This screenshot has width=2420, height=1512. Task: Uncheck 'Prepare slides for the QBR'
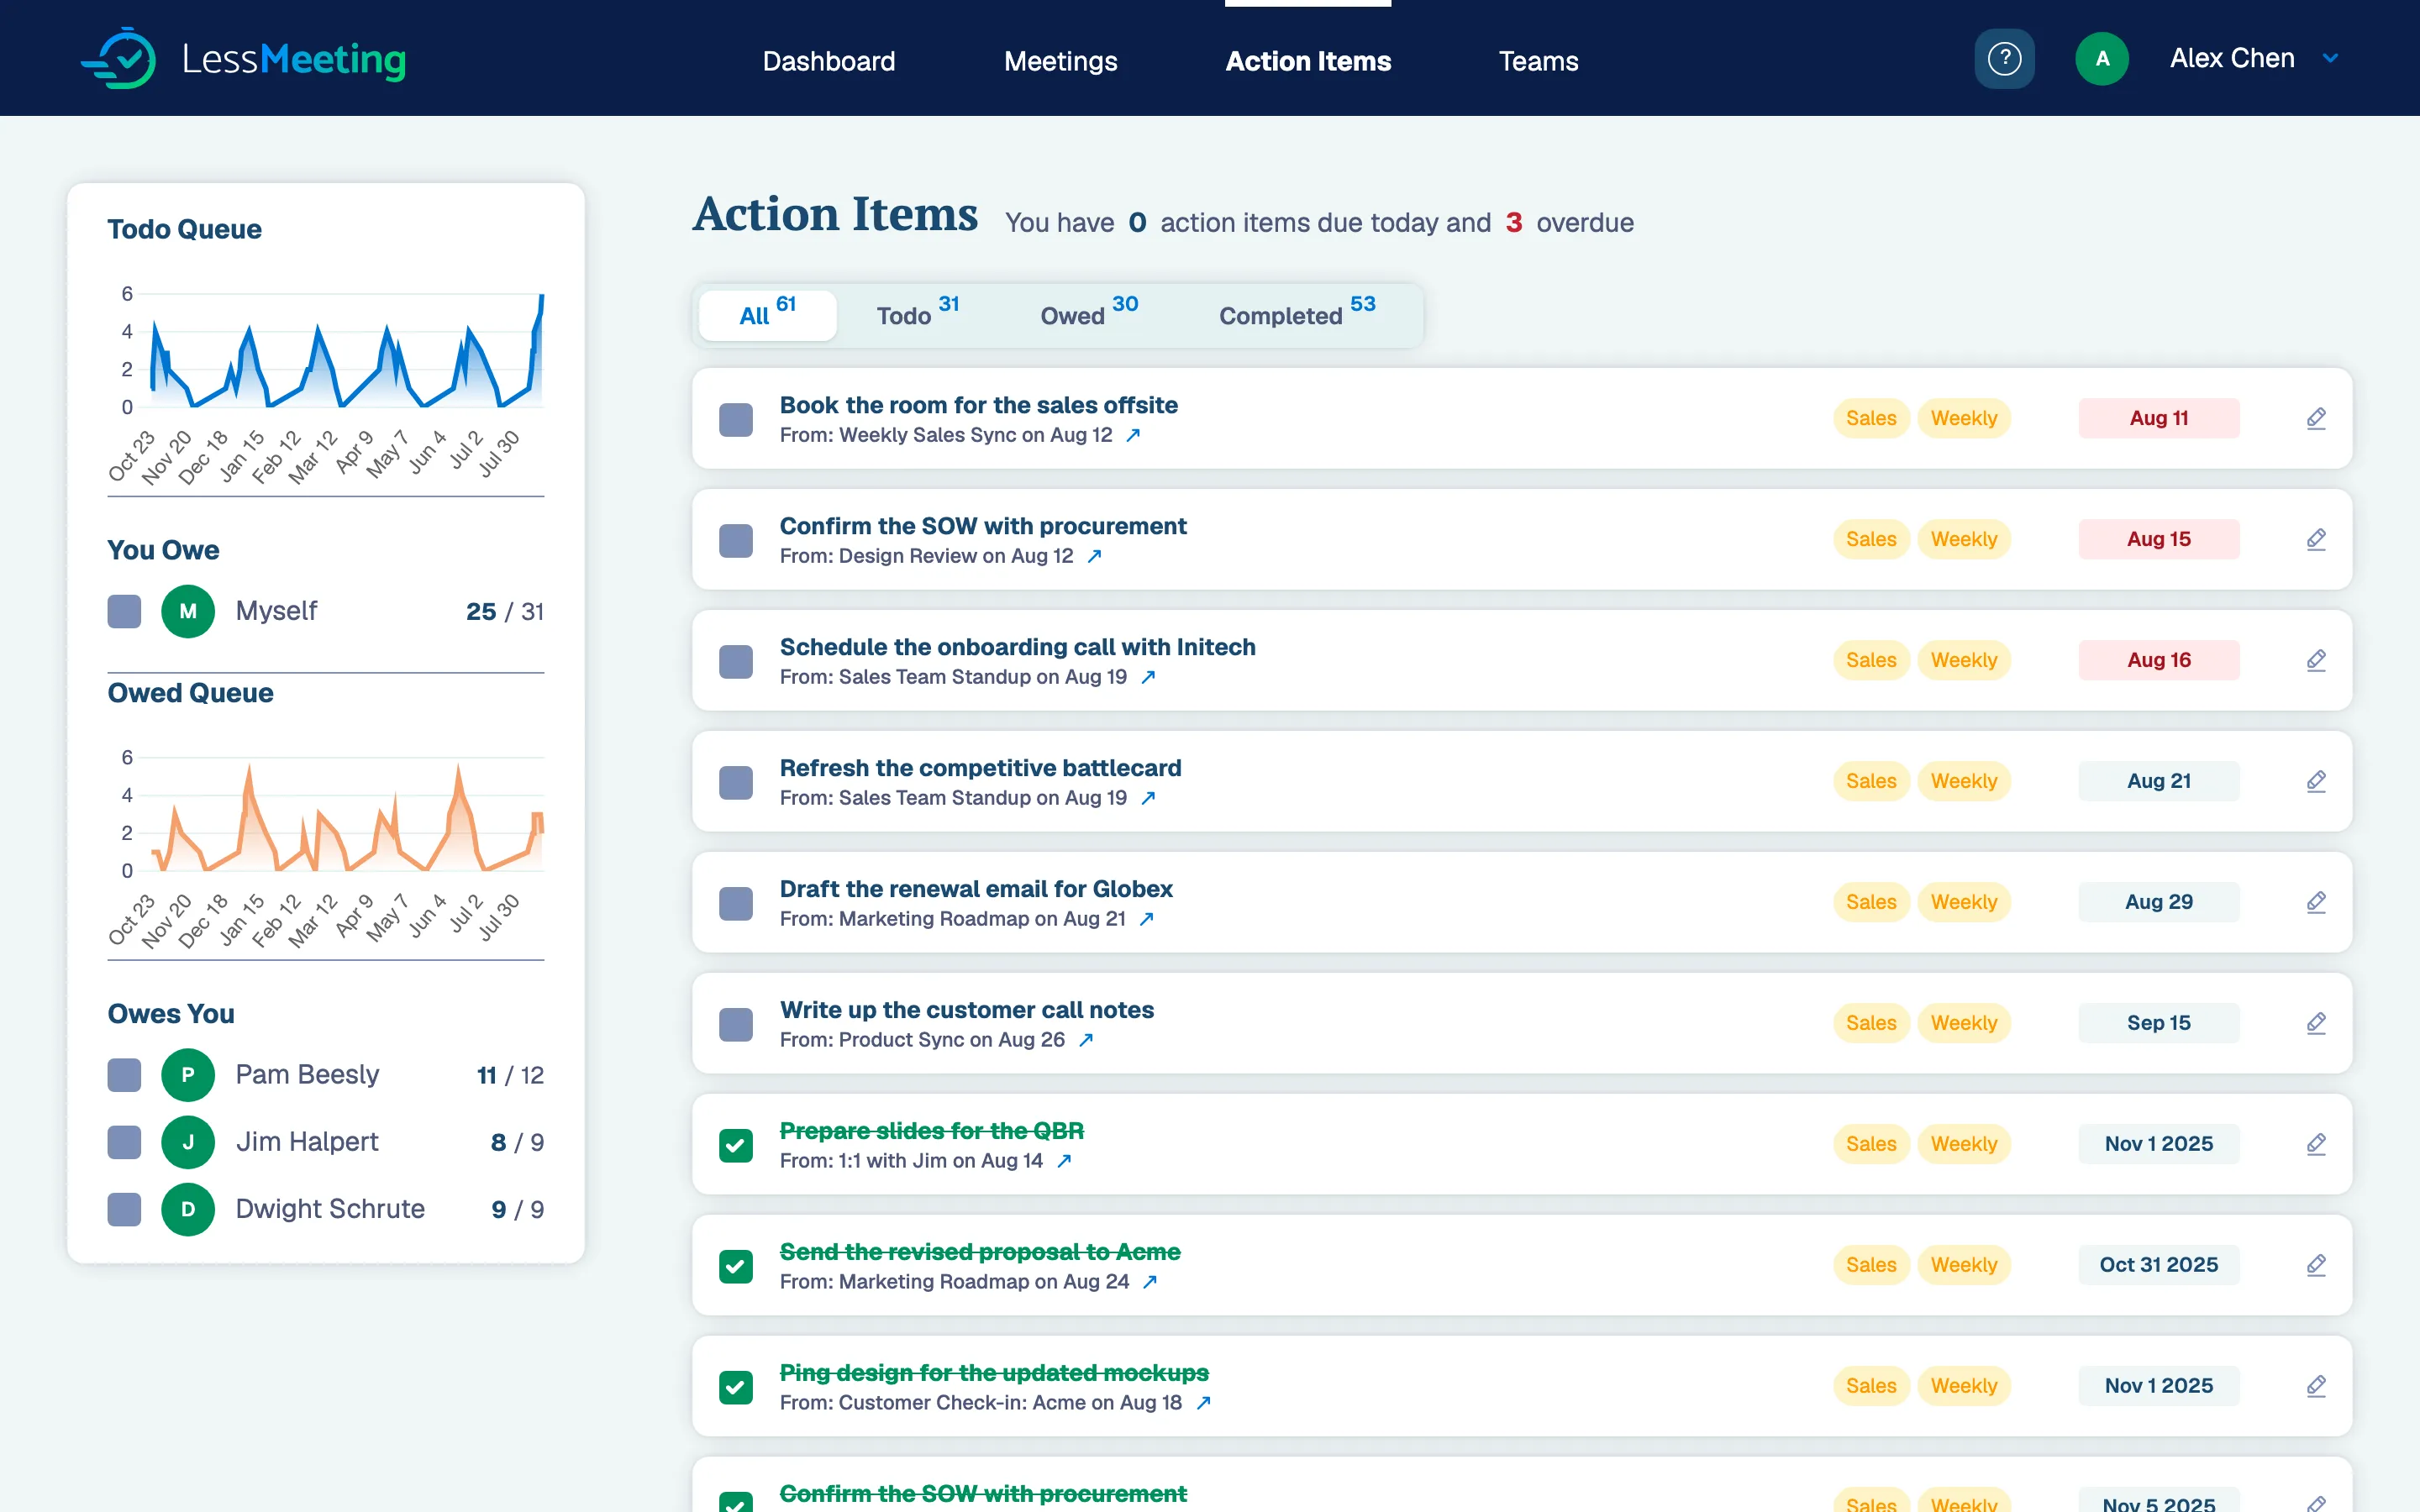736,1146
